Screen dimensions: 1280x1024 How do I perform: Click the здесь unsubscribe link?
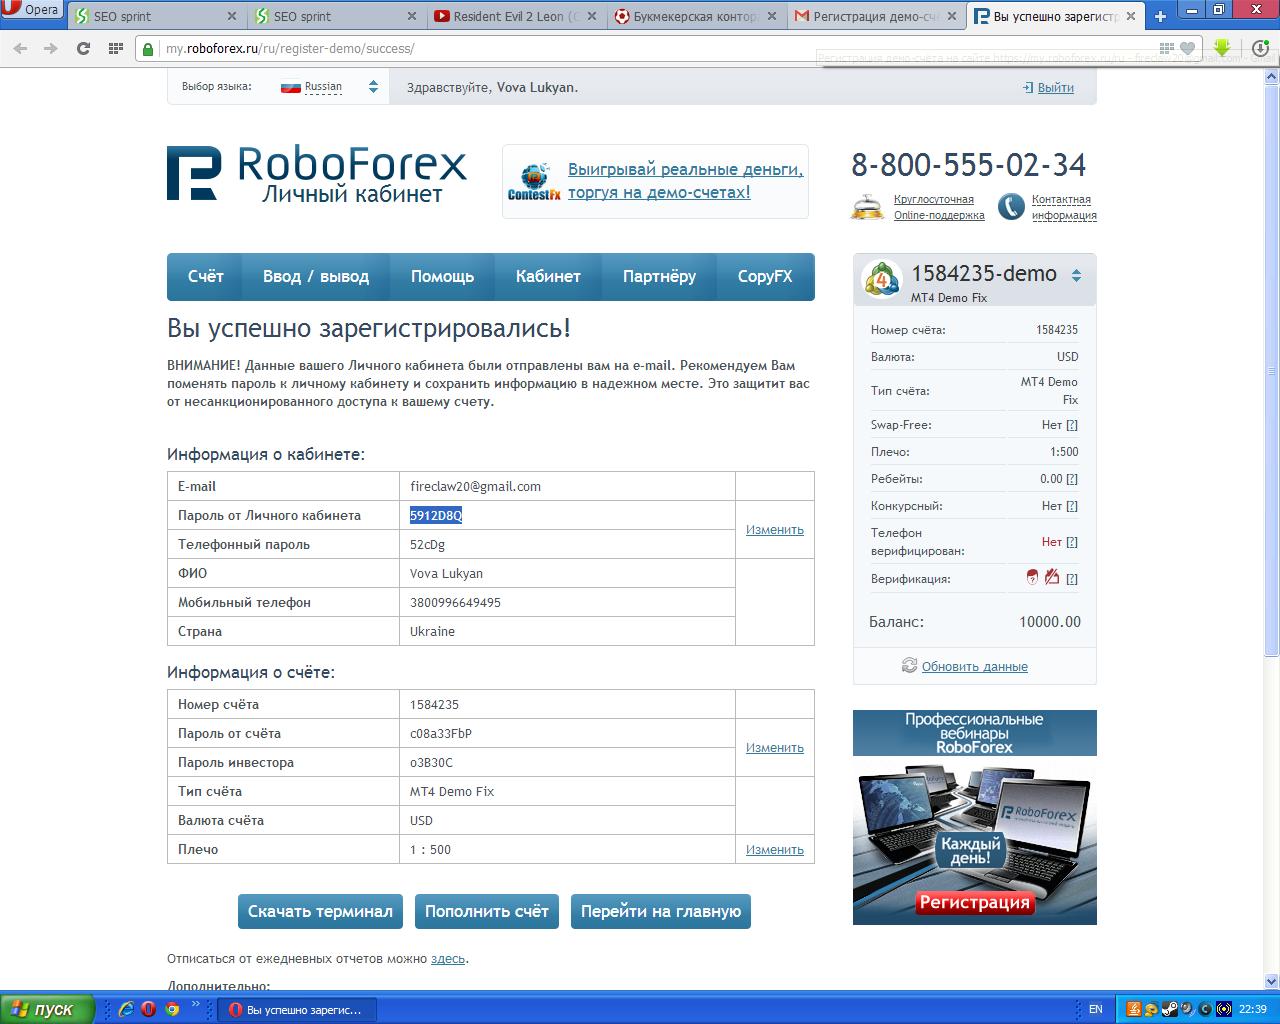(448, 958)
